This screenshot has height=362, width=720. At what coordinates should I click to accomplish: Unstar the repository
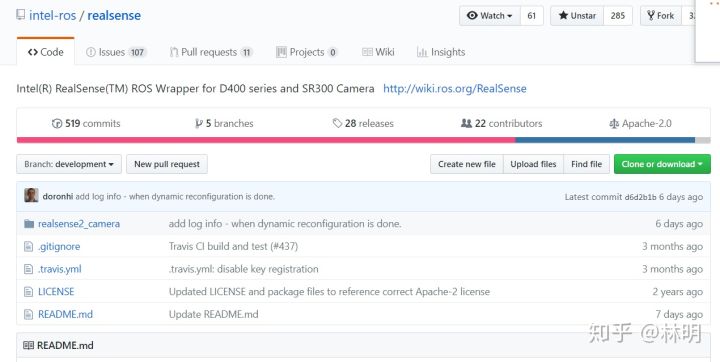[x=577, y=16]
